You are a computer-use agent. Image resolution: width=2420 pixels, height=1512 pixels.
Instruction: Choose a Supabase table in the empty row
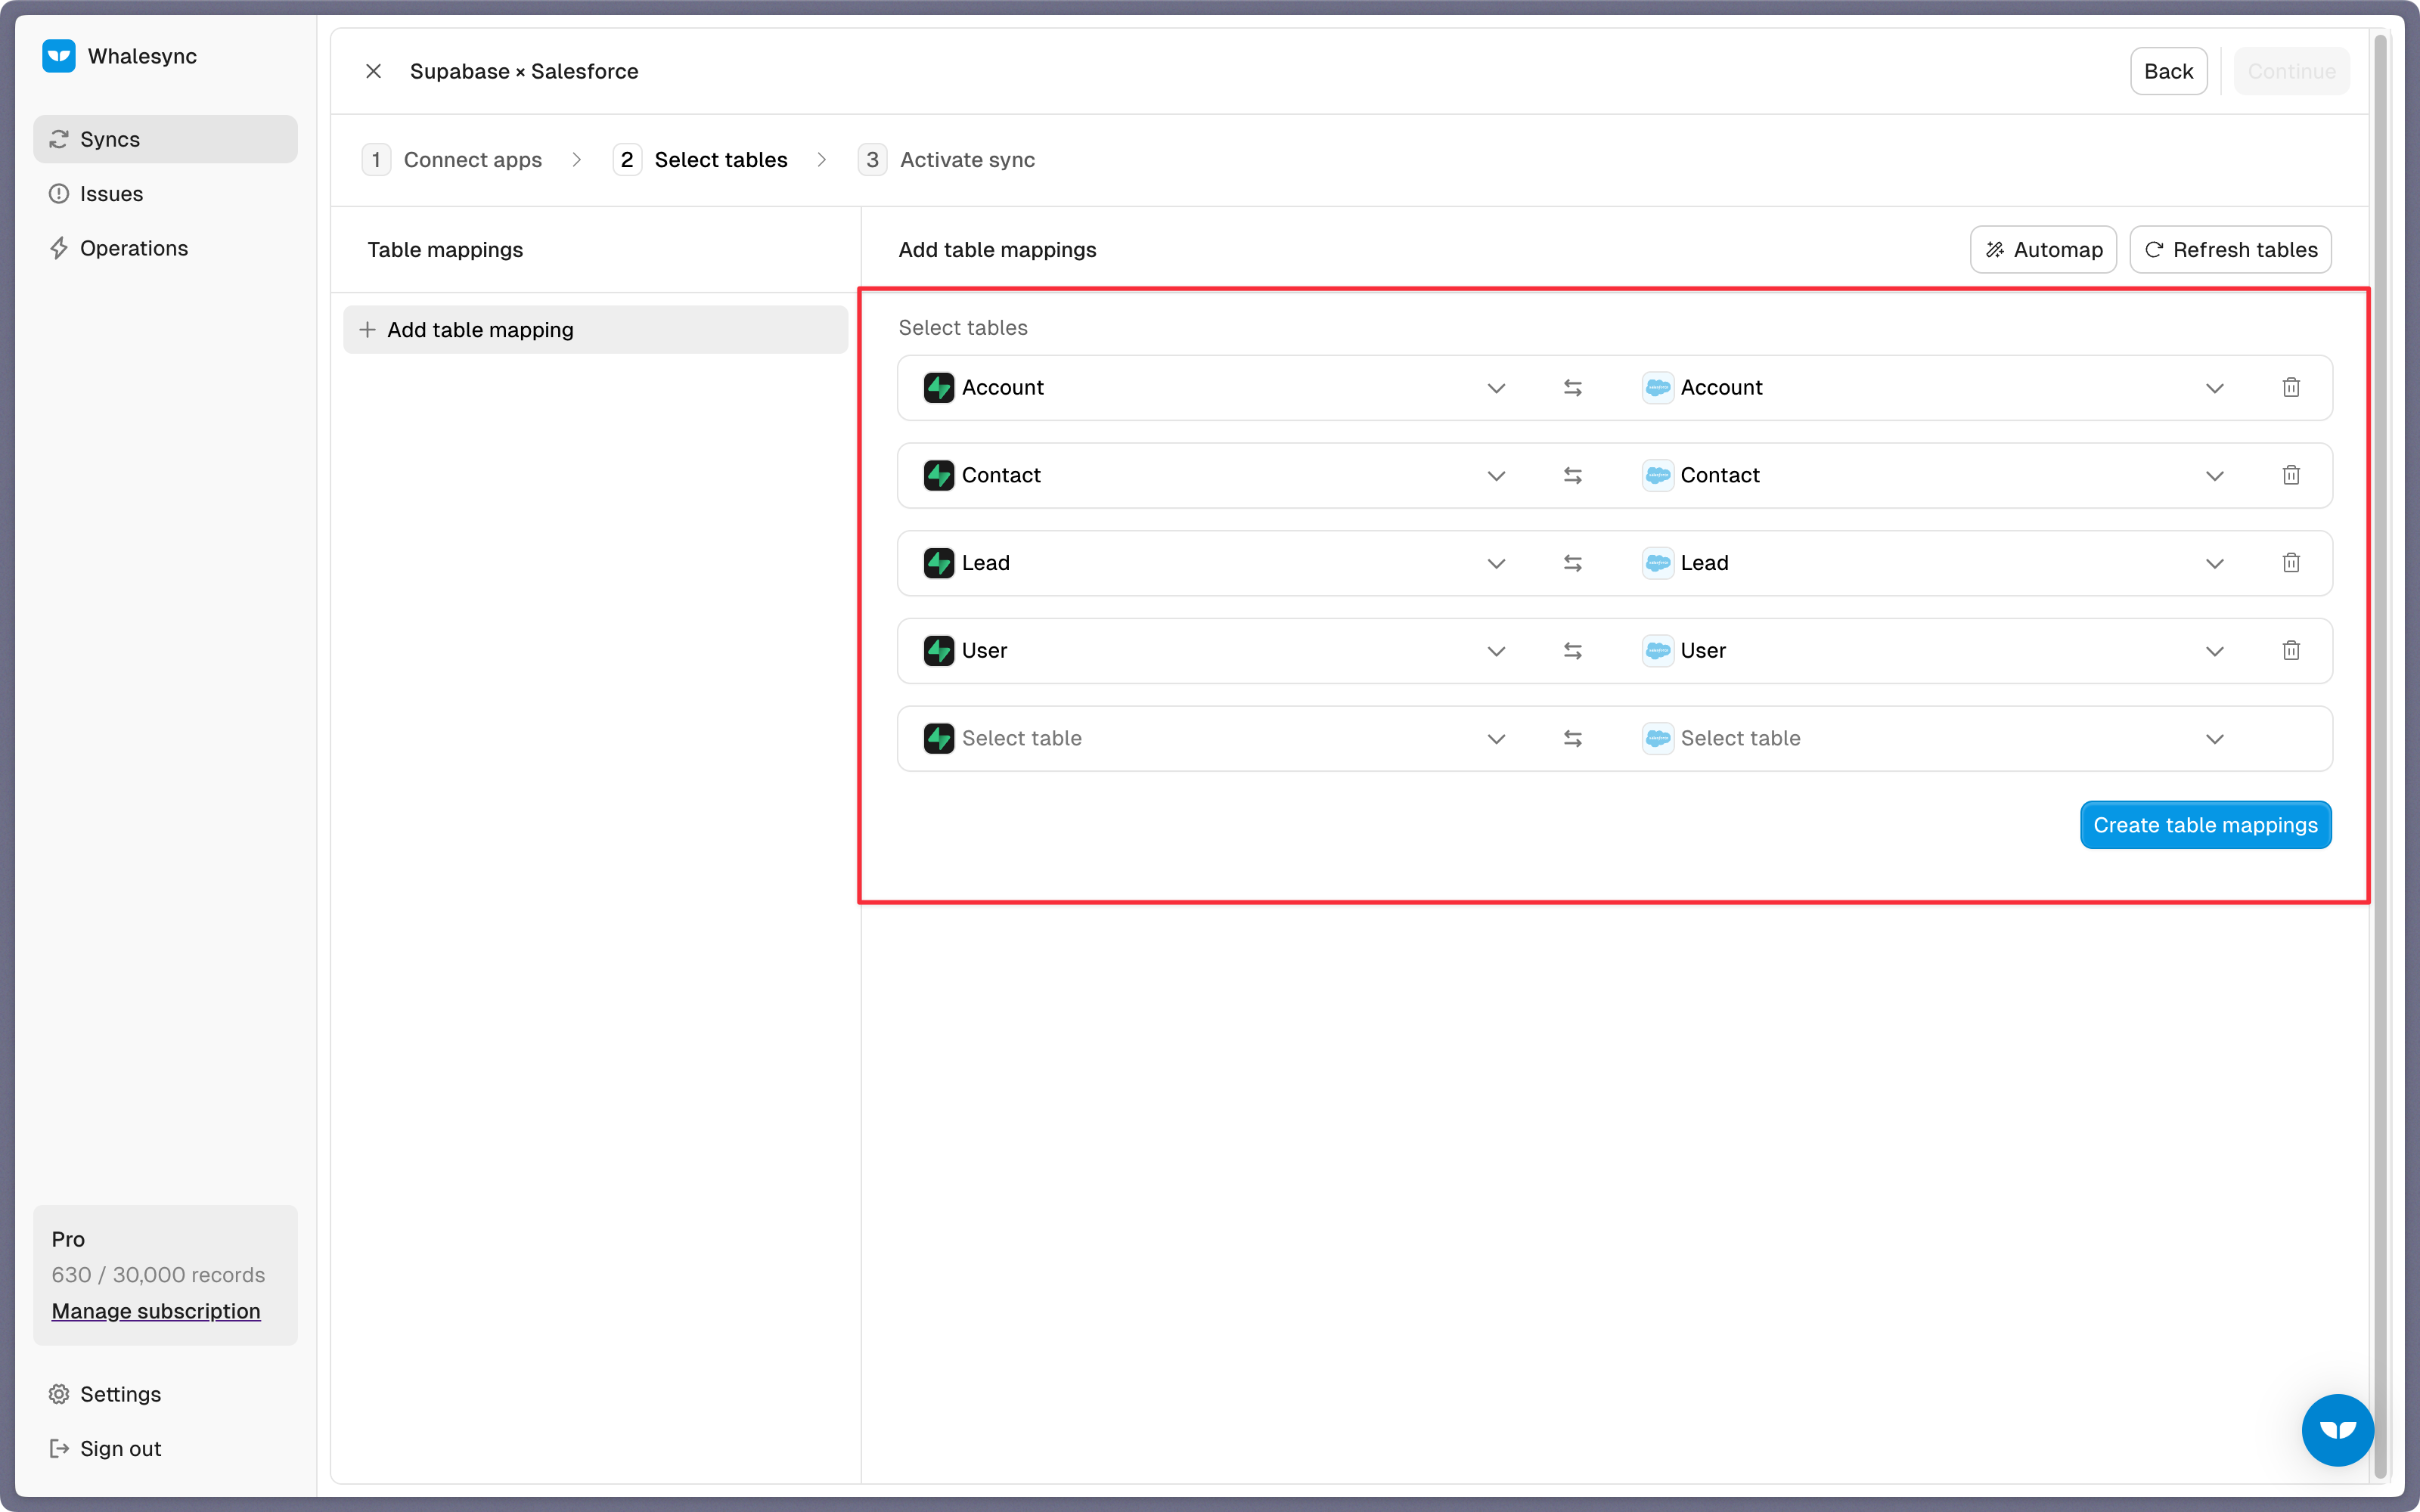point(1215,739)
